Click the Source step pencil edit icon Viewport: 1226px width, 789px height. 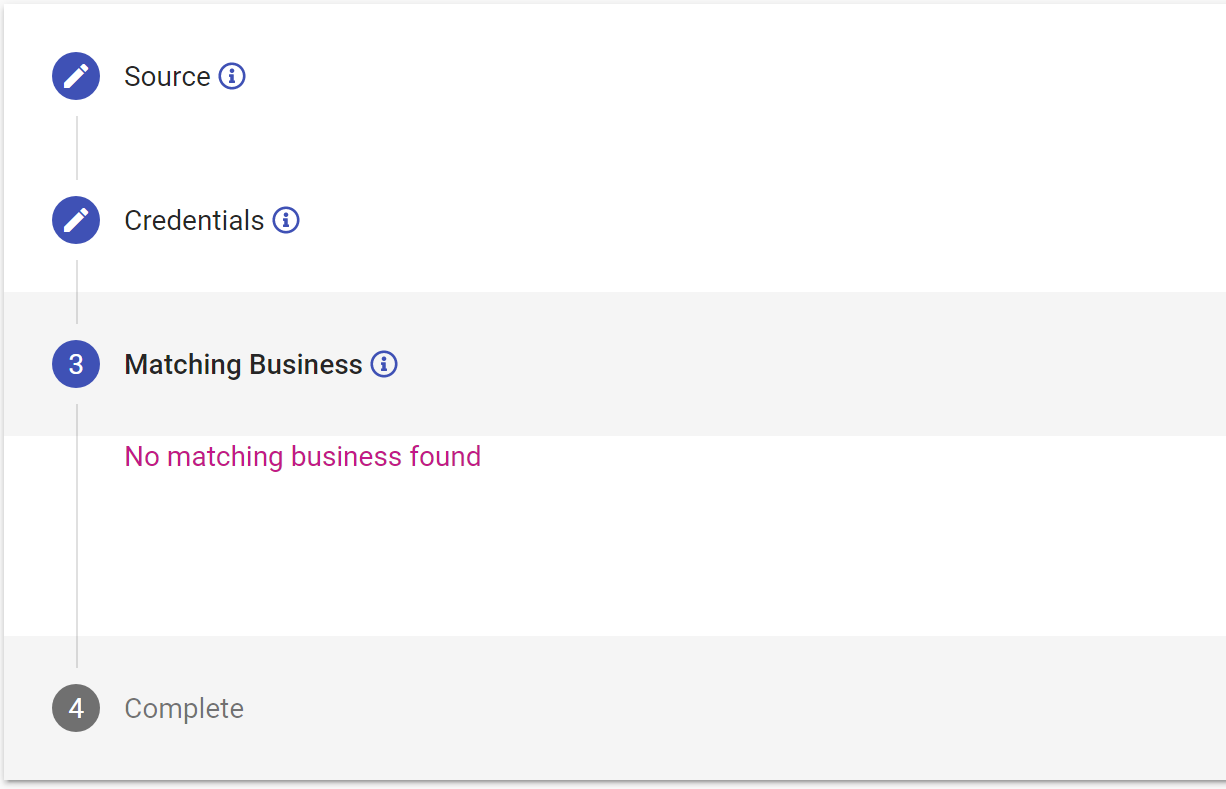(76, 76)
